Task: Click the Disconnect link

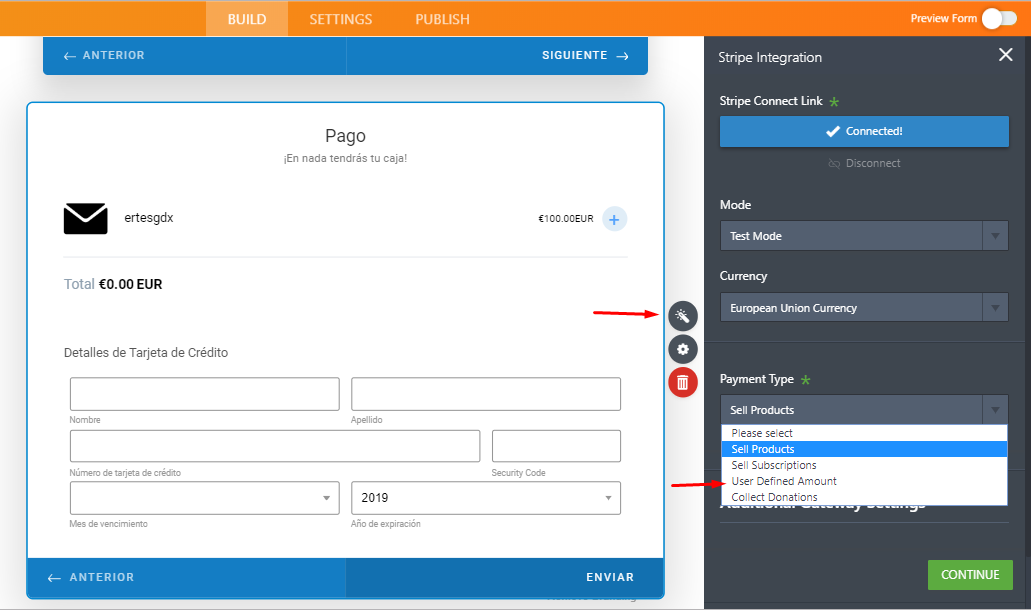Action: [864, 163]
